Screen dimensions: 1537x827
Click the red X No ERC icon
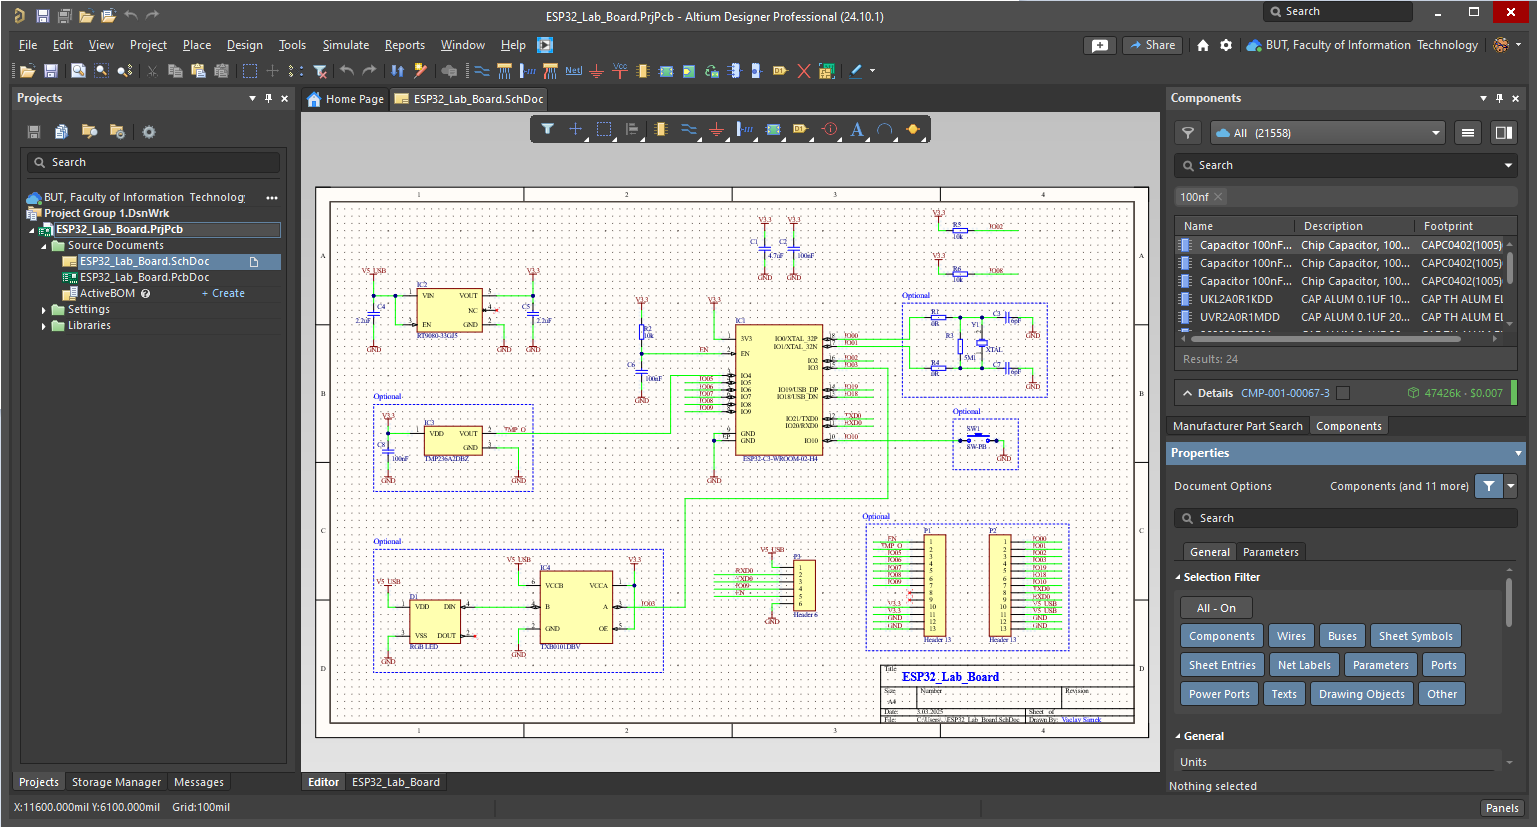pos(804,71)
